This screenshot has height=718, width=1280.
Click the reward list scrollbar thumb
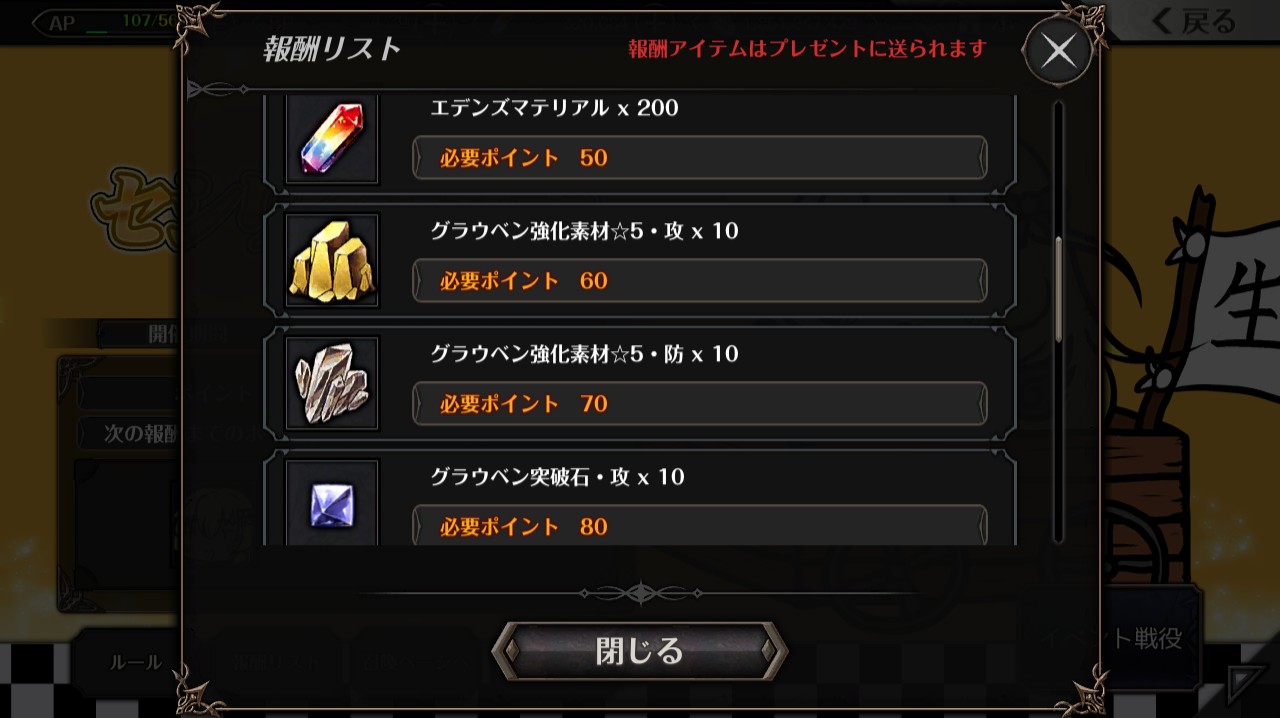tap(1058, 290)
